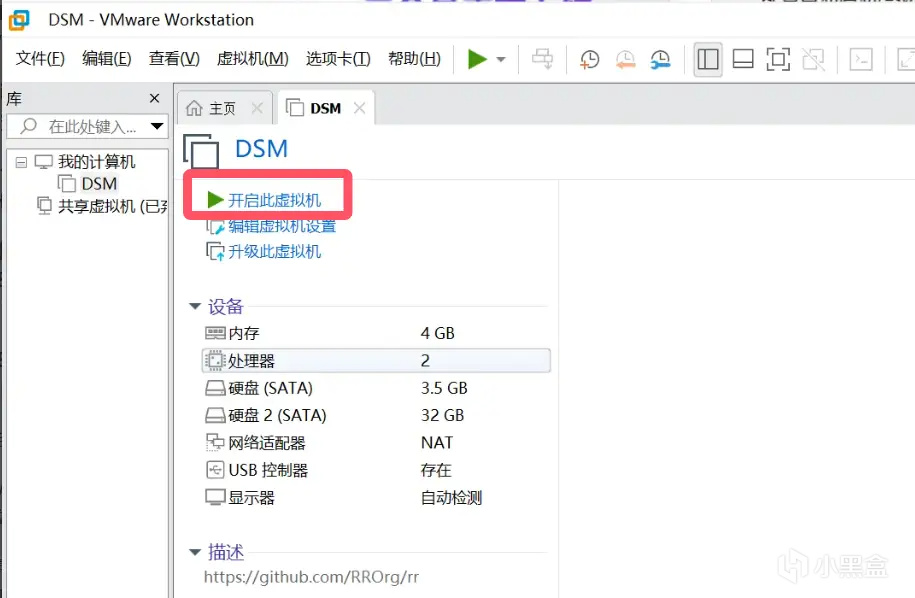Click 开启此虚拟机 to power on
The width and height of the screenshot is (915, 598).
[x=274, y=200]
